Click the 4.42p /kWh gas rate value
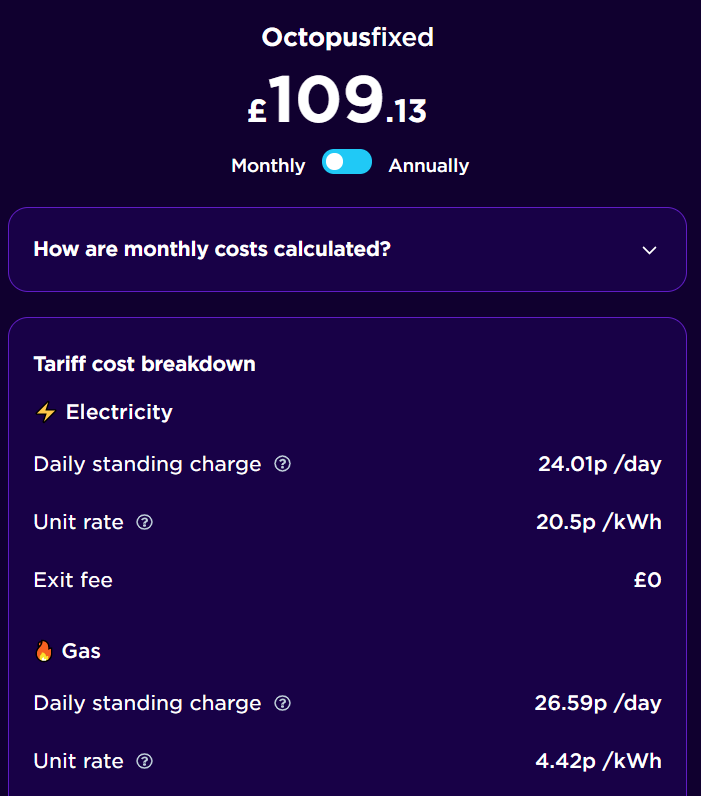701x796 pixels. click(598, 761)
